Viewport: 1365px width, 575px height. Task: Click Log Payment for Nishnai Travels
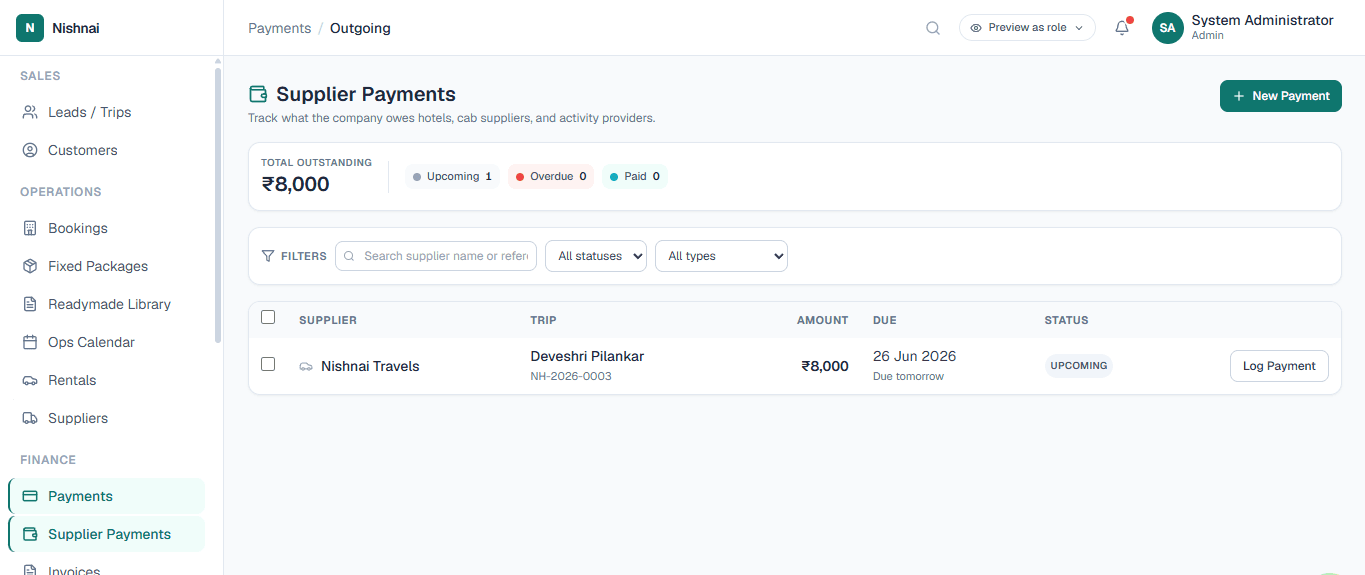(1279, 366)
